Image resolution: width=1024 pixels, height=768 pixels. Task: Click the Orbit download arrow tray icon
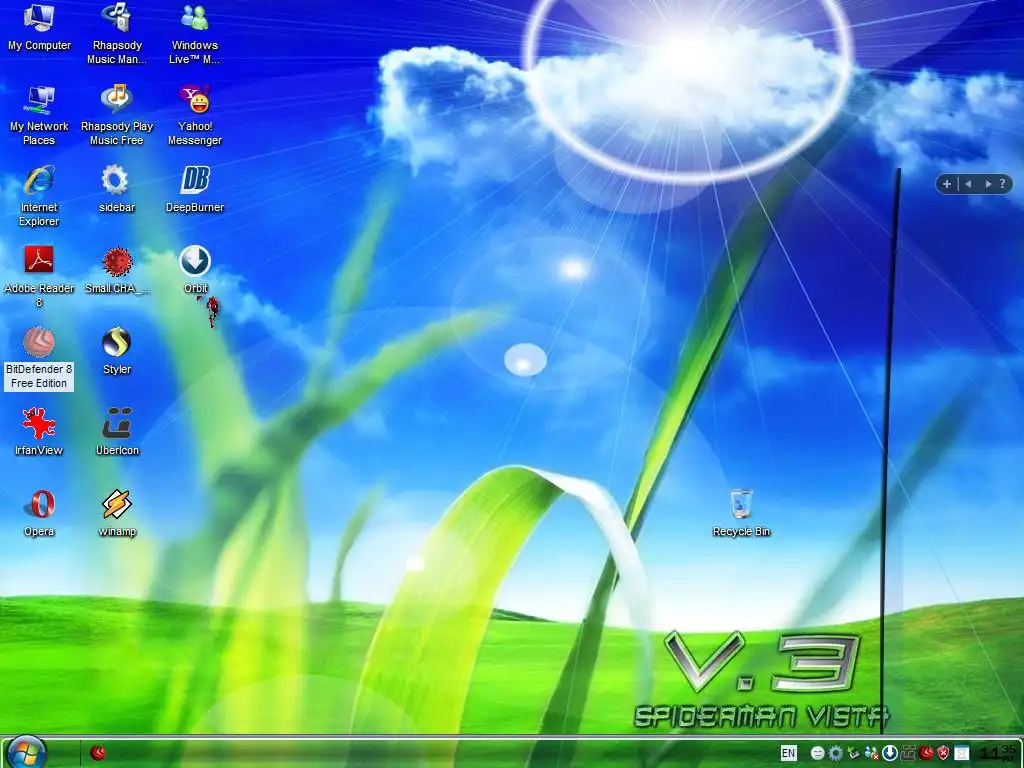coord(889,753)
